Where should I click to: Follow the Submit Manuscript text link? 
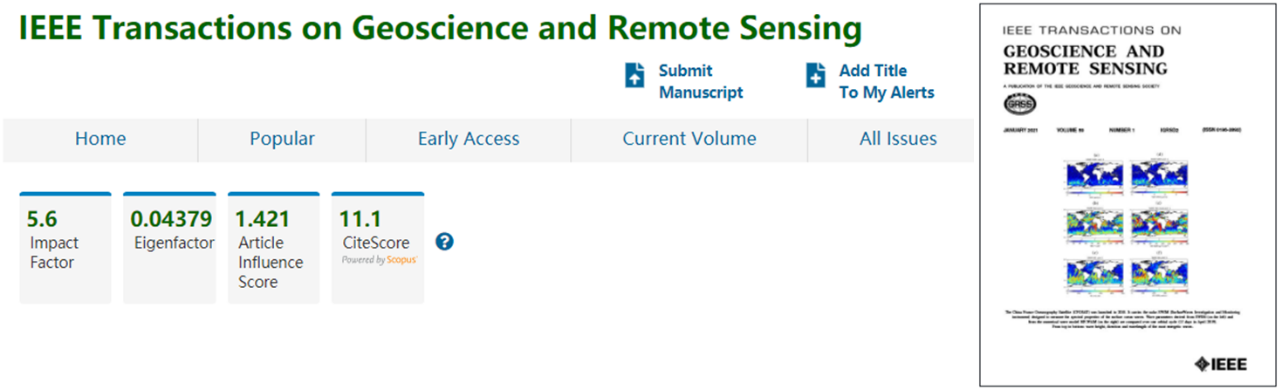click(701, 82)
